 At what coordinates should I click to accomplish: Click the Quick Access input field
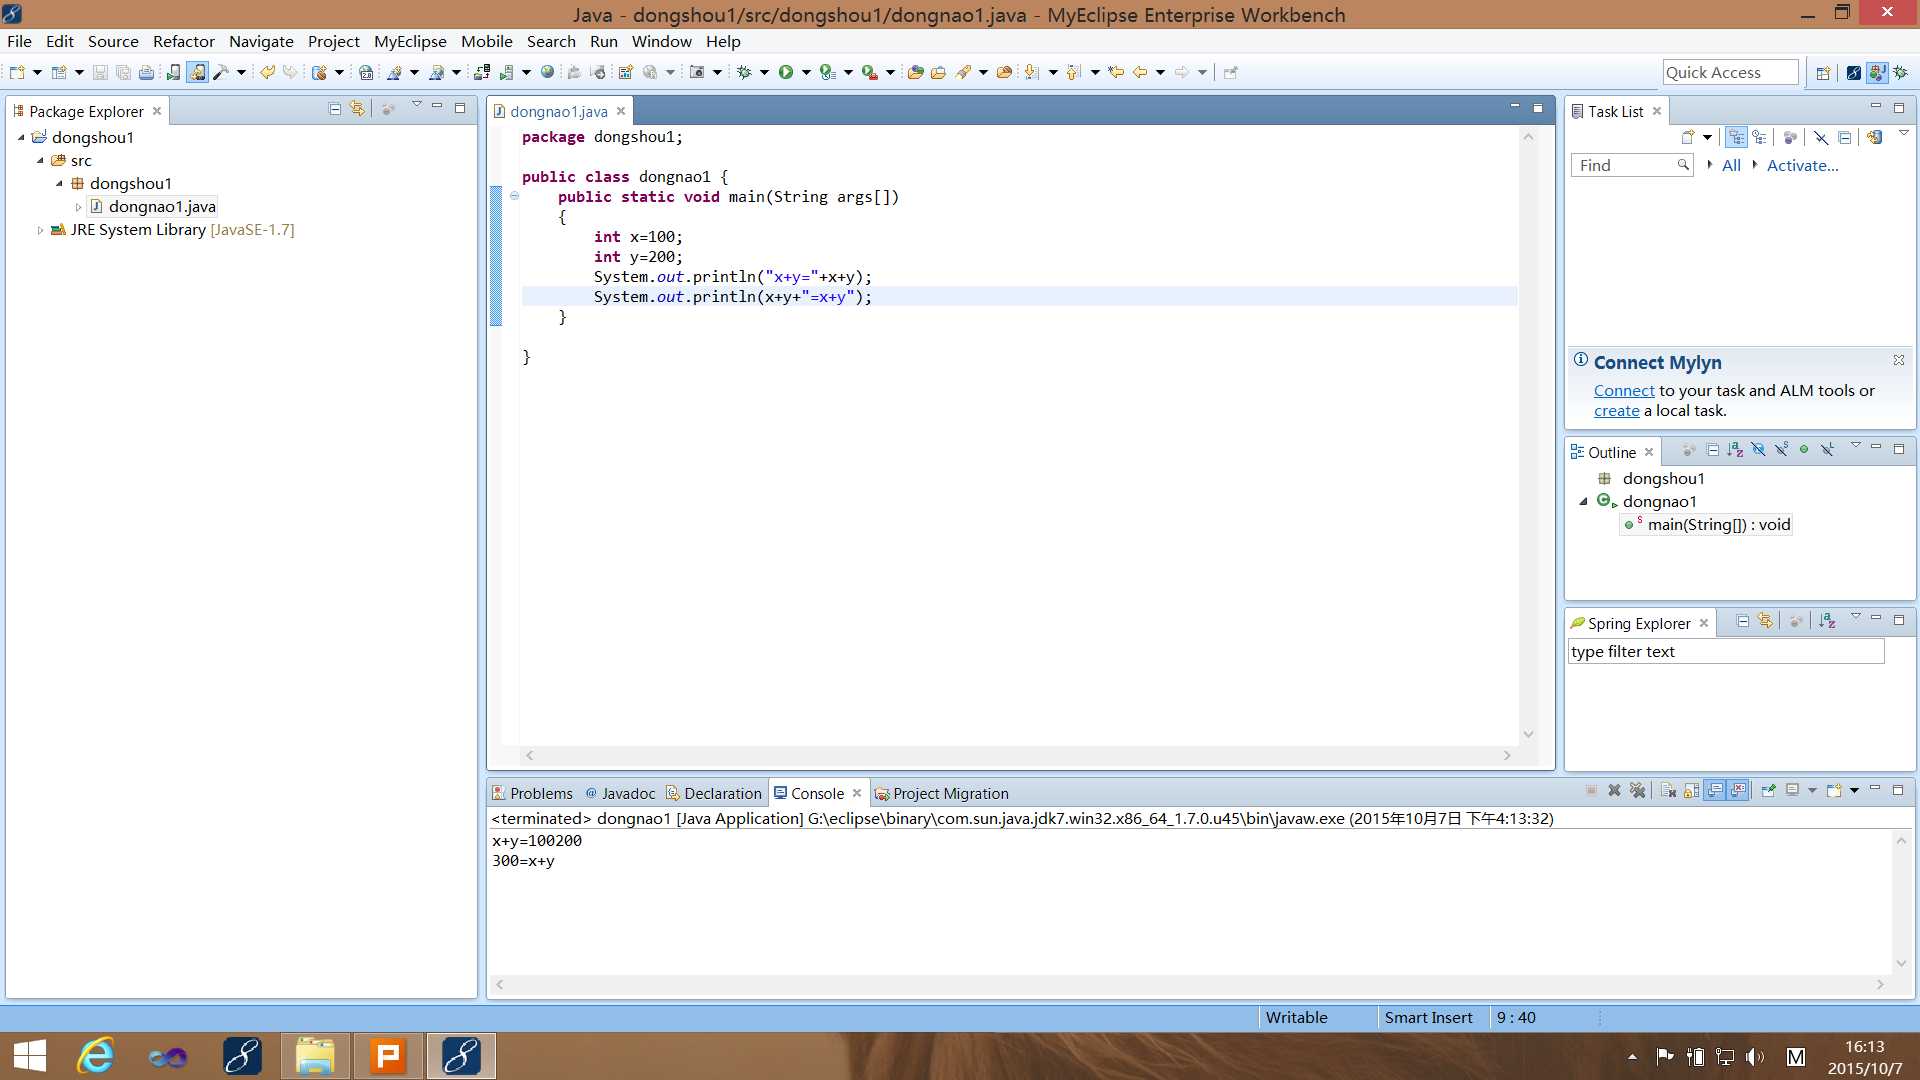click(1727, 71)
